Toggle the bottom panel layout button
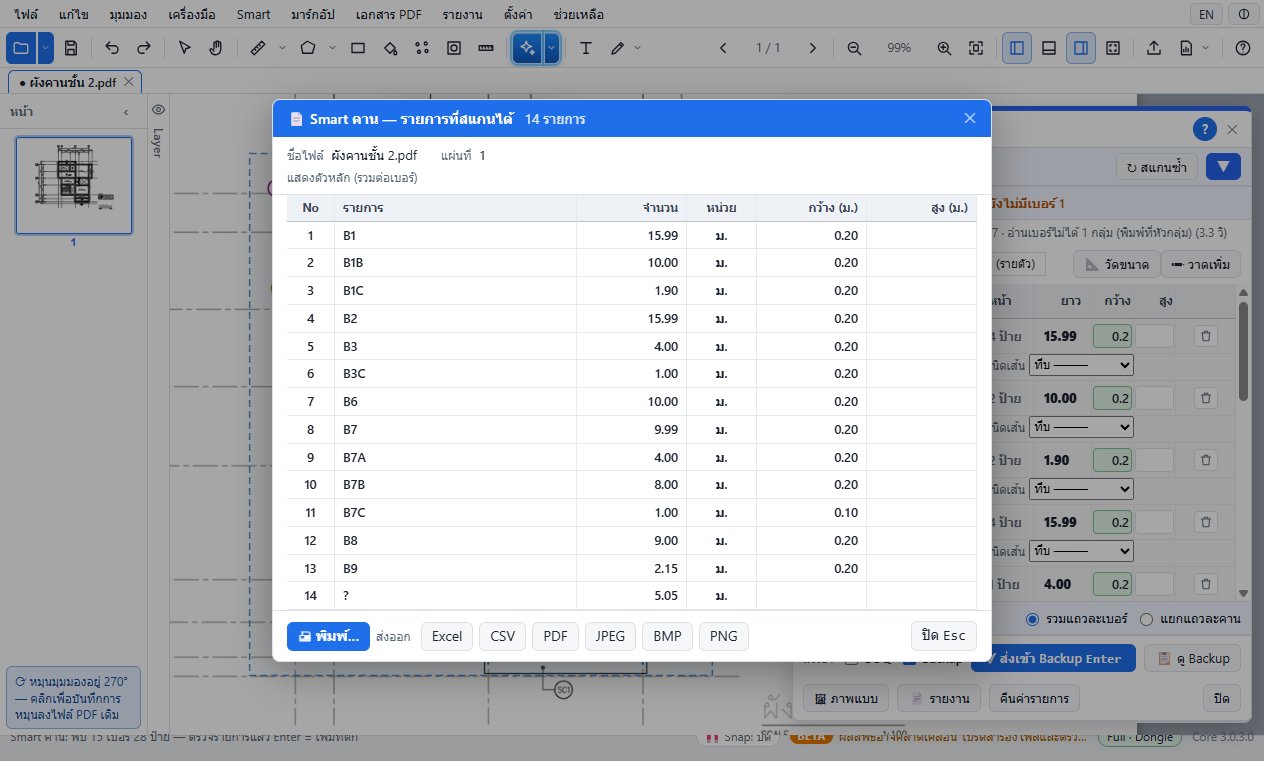The image size is (1264, 761). pyautogui.click(x=1049, y=48)
